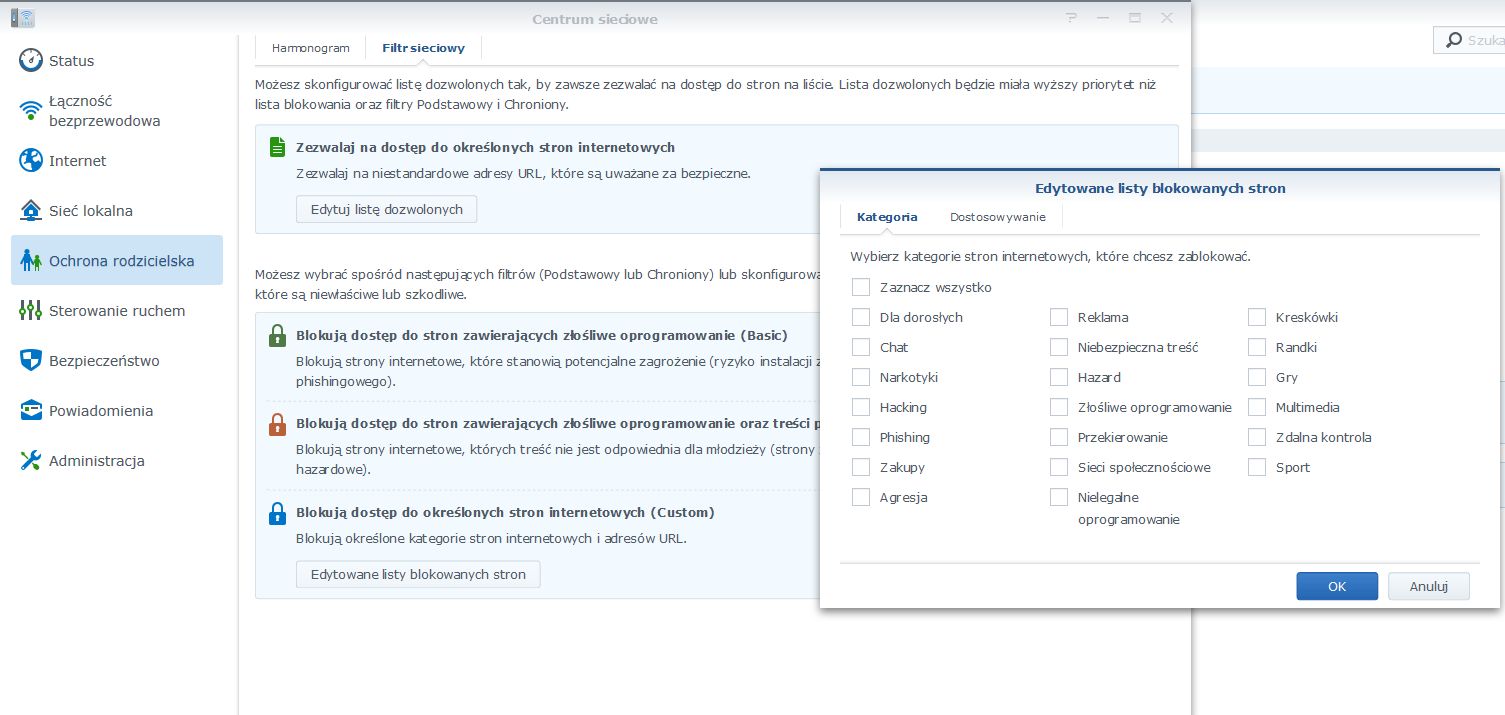
Task: Click the green document icon for allowed sites
Action: point(277,148)
